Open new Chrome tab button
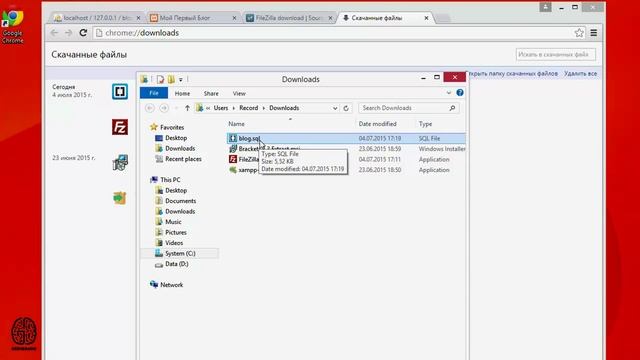640x360 pixels. pos(443,18)
